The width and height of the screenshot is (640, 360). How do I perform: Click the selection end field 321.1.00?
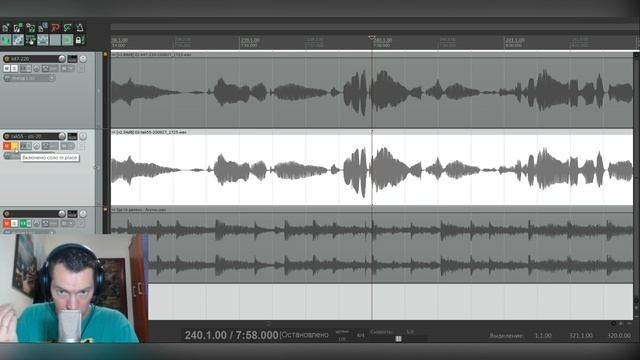581,335
